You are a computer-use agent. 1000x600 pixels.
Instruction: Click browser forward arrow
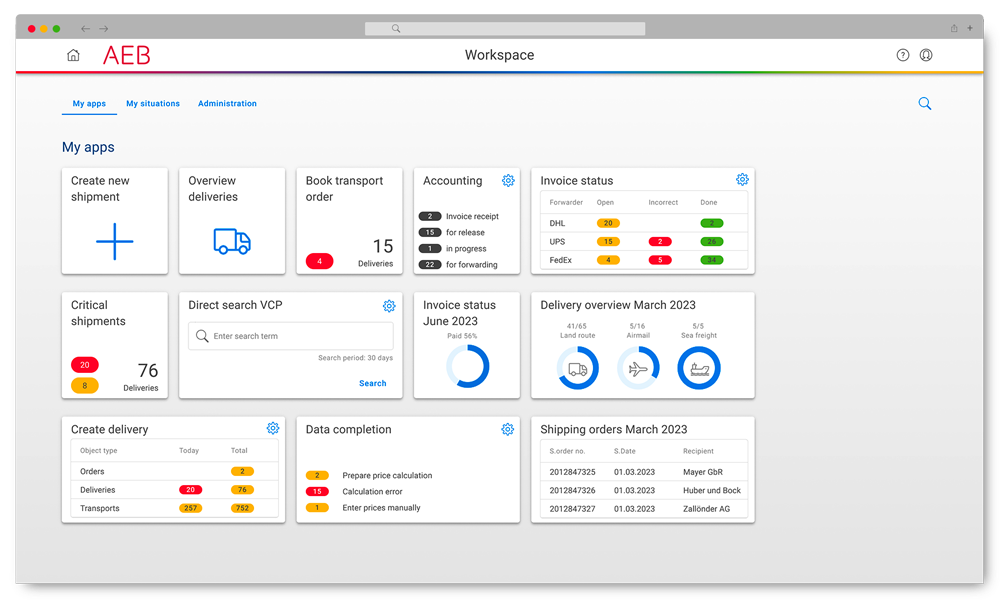pos(104,29)
